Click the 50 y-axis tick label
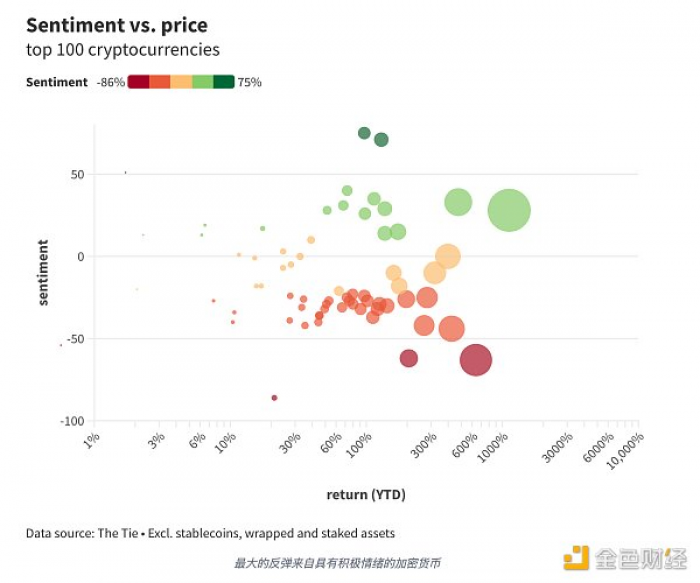 tap(77, 175)
